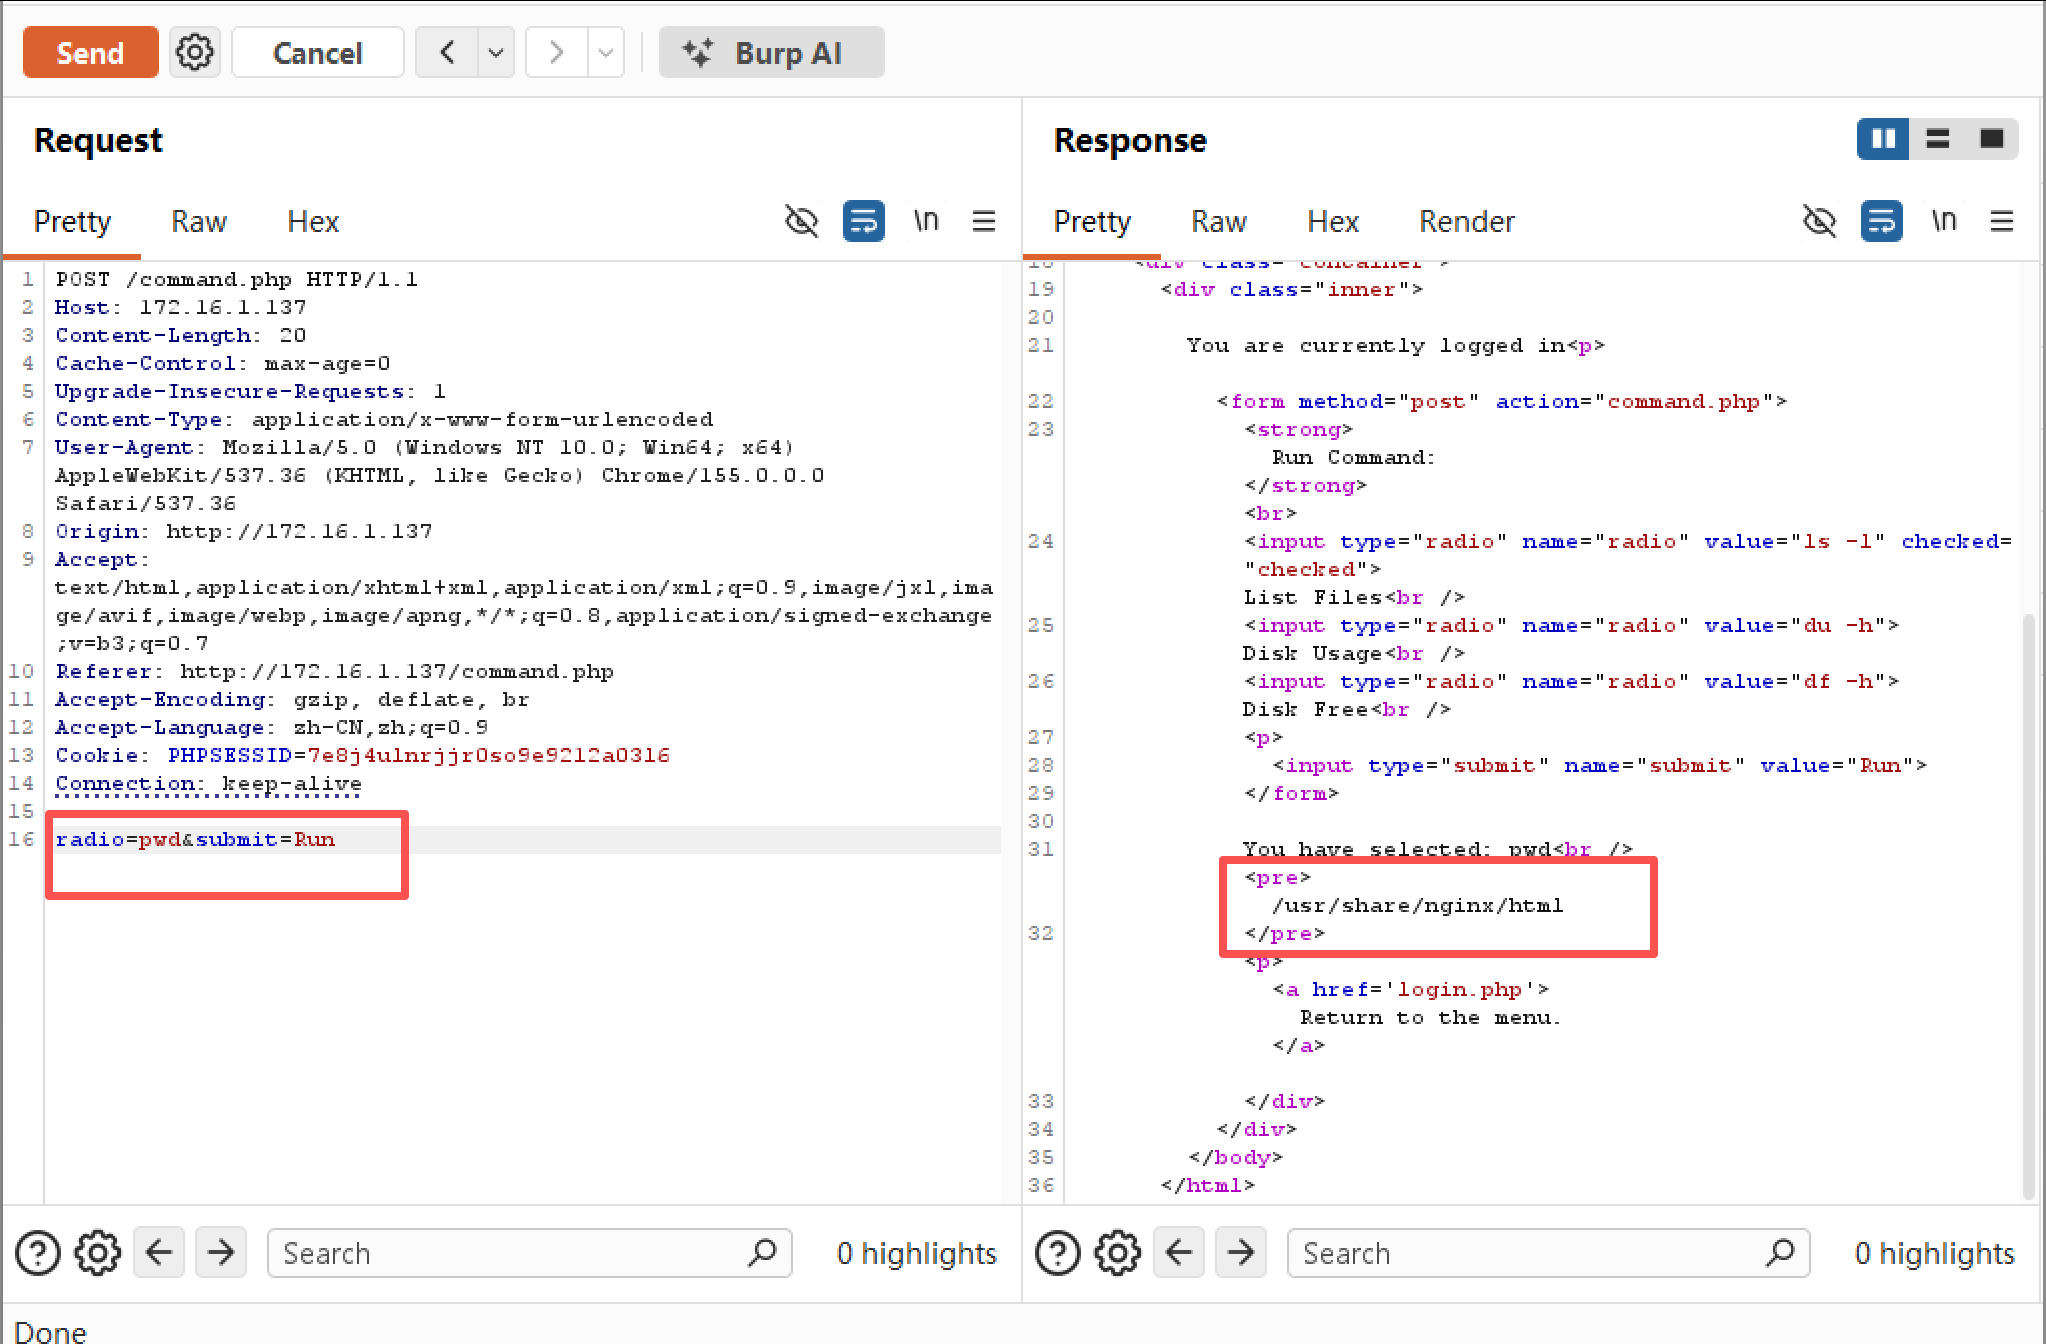Click previous match arrow in Response search
This screenshot has width=2046, height=1344.
(1179, 1253)
